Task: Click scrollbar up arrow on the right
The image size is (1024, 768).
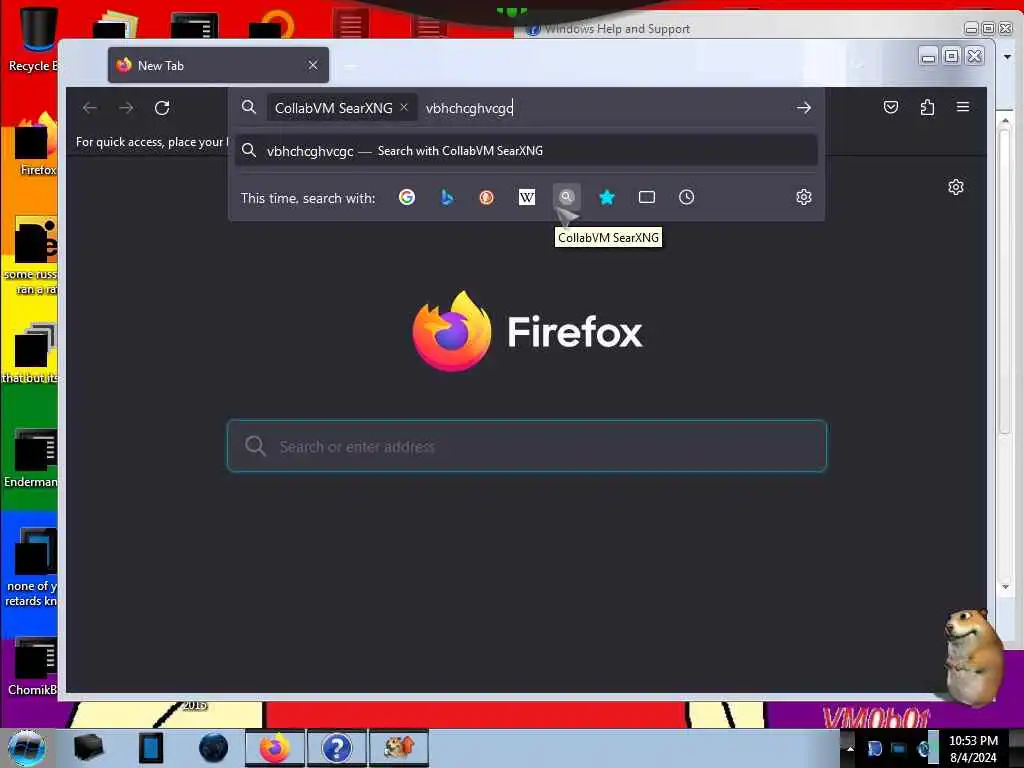Action: (1005, 121)
